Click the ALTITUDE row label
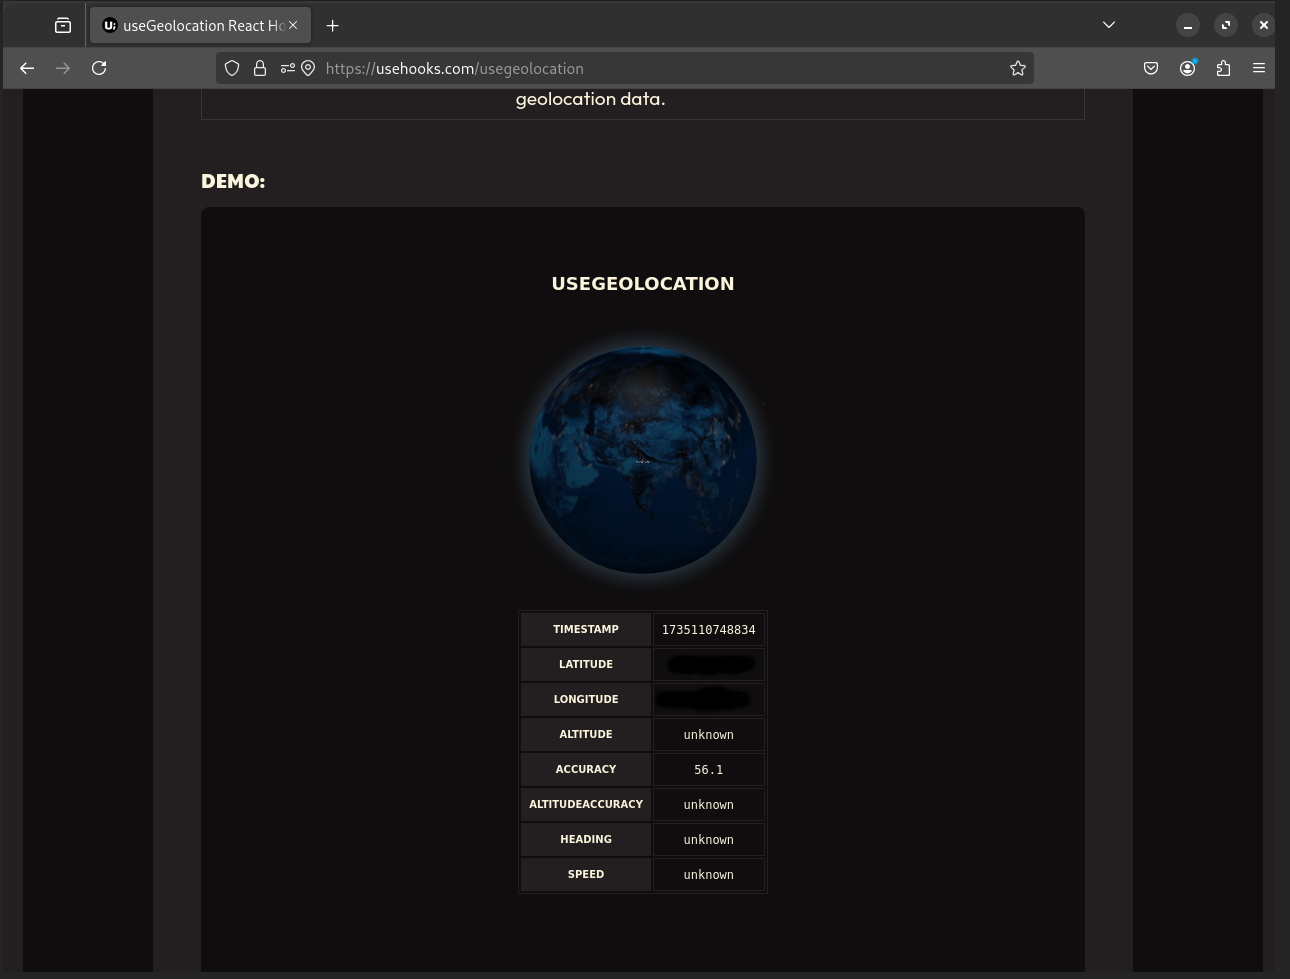This screenshot has height=979, width=1290. click(x=586, y=734)
